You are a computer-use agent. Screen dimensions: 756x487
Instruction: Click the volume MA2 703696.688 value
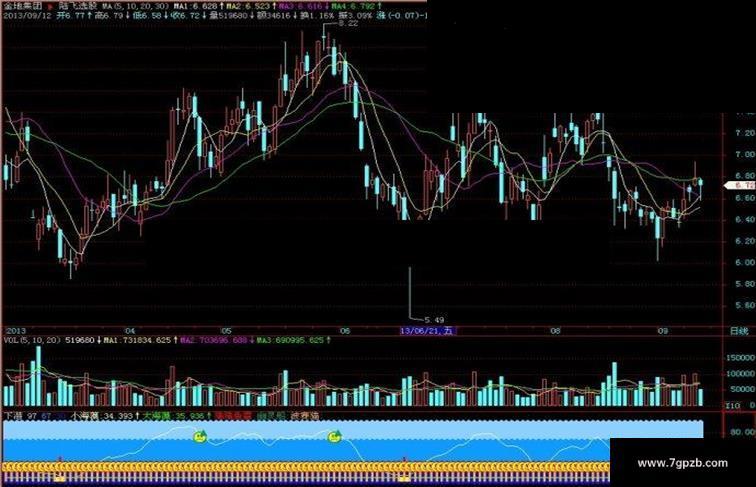(x=214, y=340)
